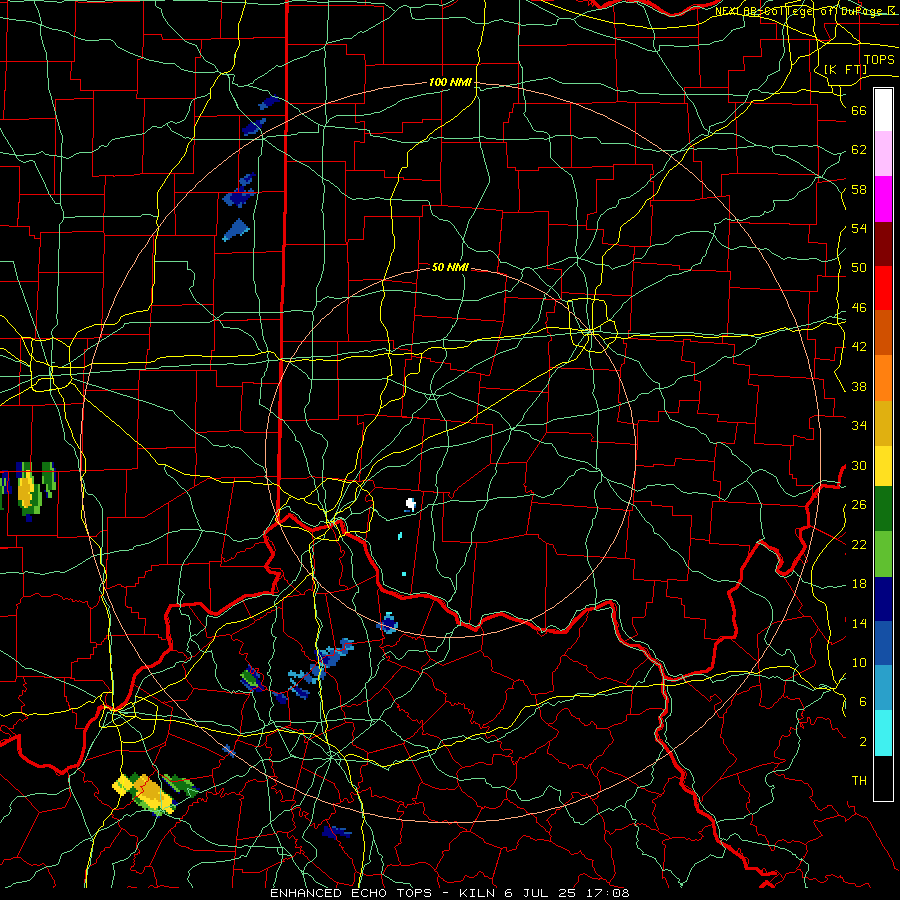Viewport: 900px width, 900px height.
Task: Click the '100 NMI' range ring label
Action: (450, 83)
